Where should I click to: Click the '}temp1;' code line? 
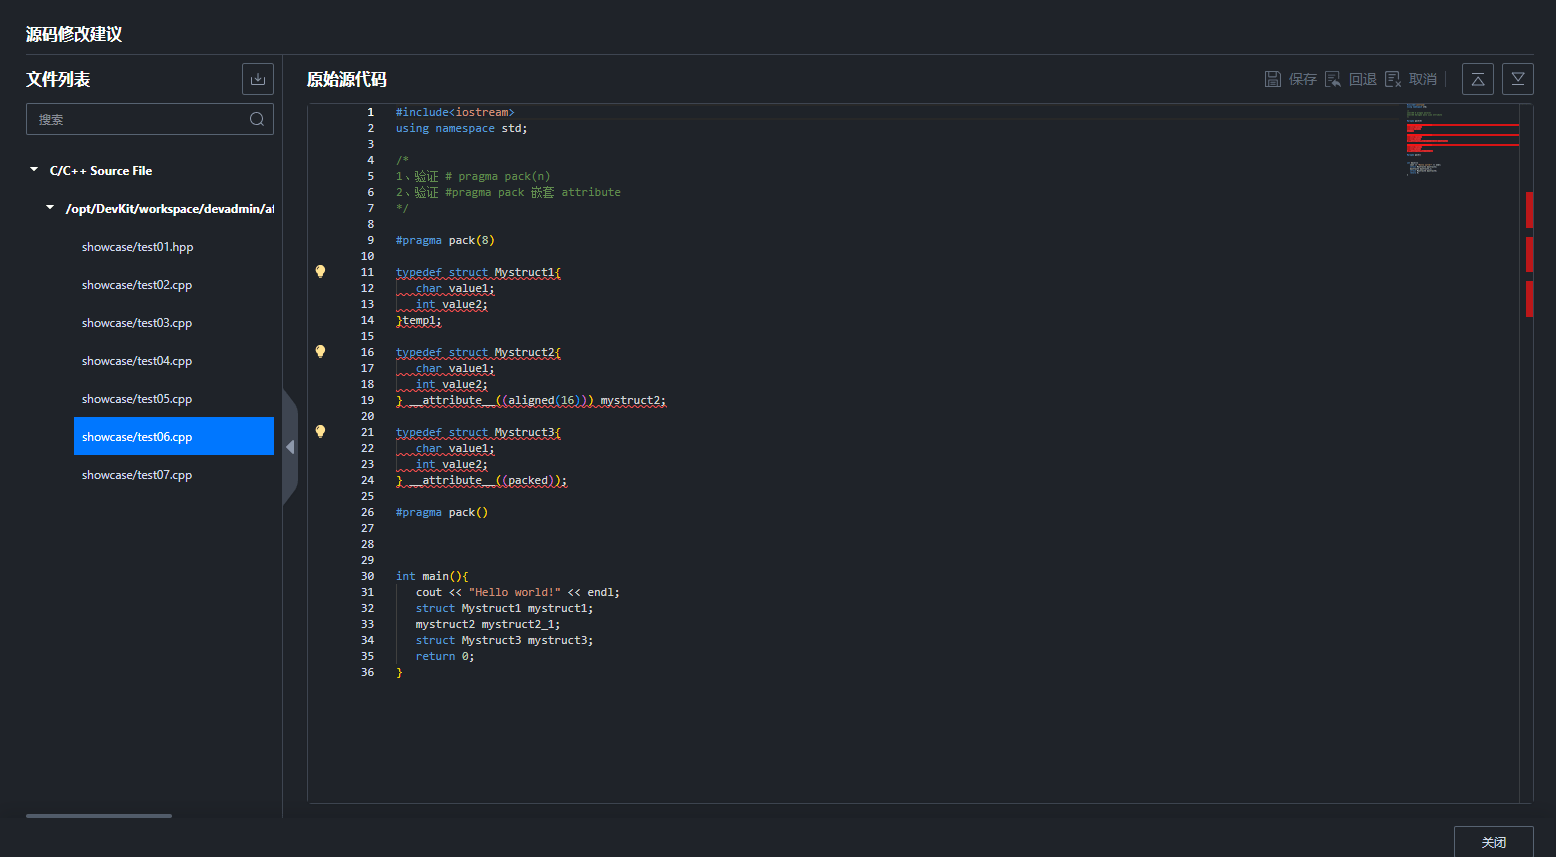(x=419, y=320)
